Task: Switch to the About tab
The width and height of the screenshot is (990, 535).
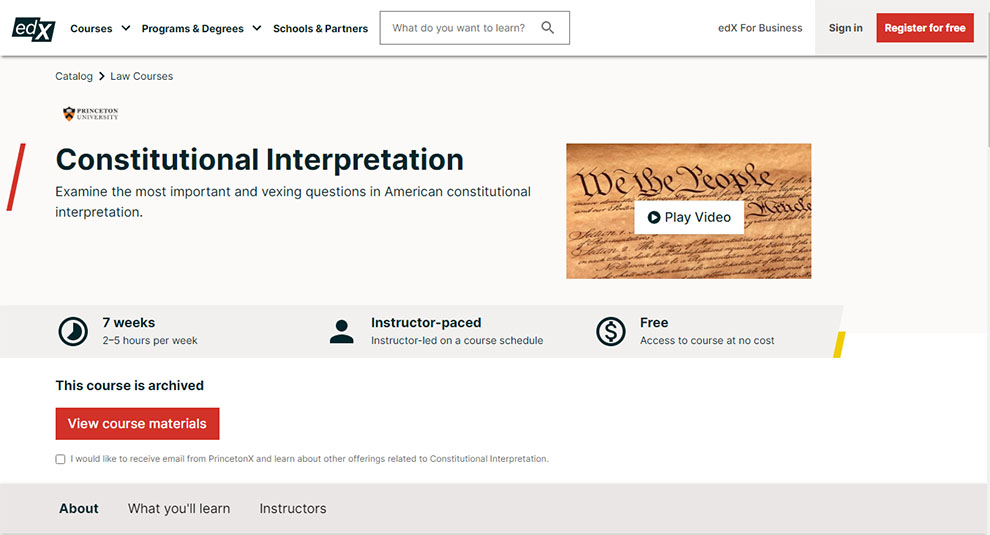Action: [x=79, y=508]
